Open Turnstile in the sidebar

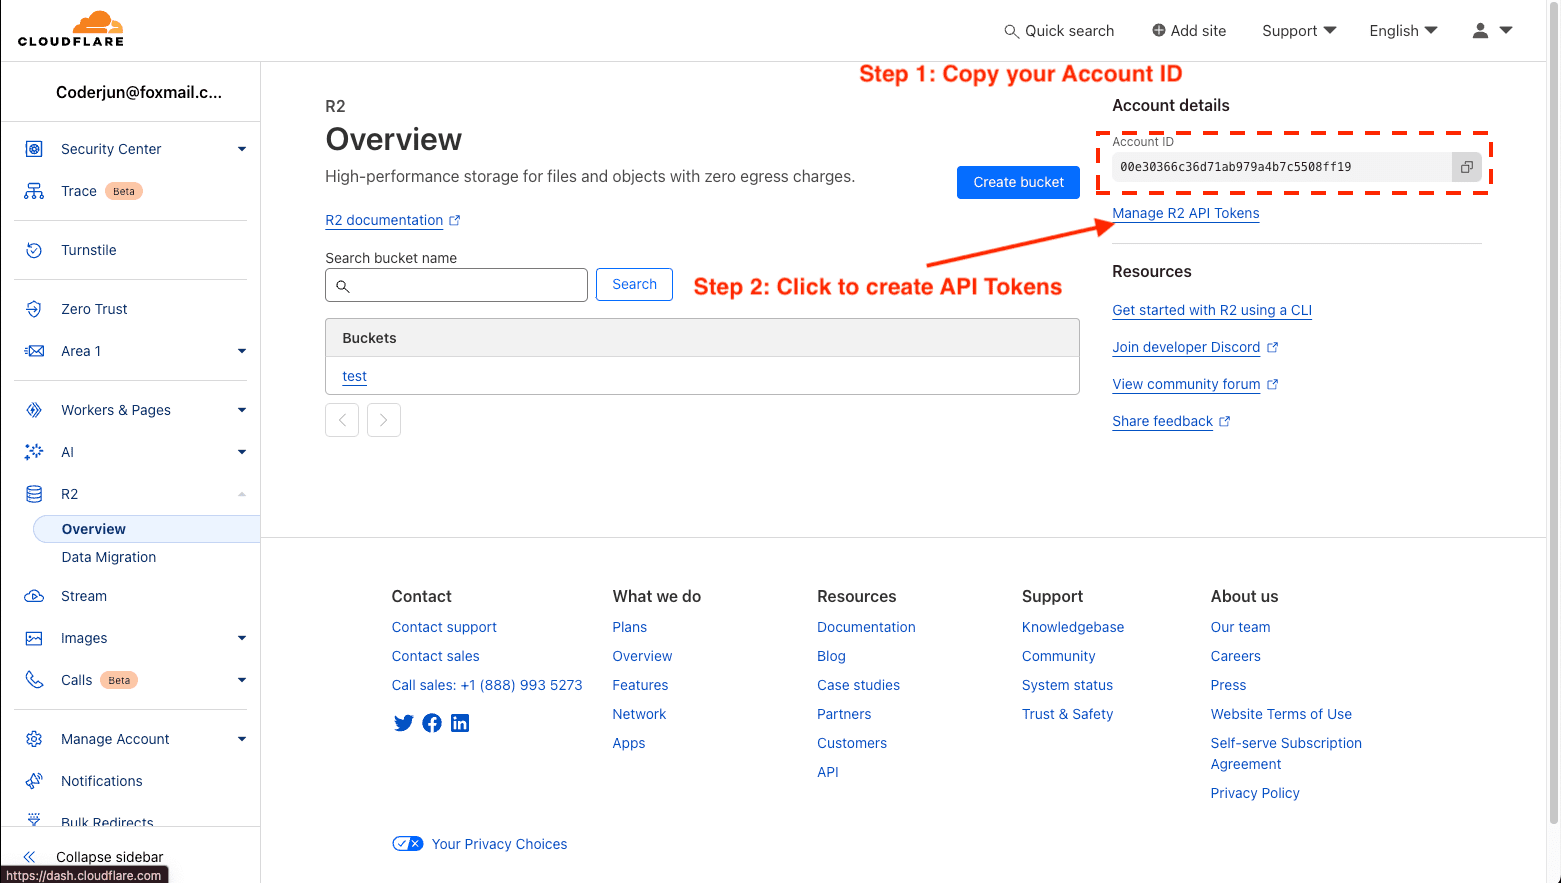tap(89, 250)
